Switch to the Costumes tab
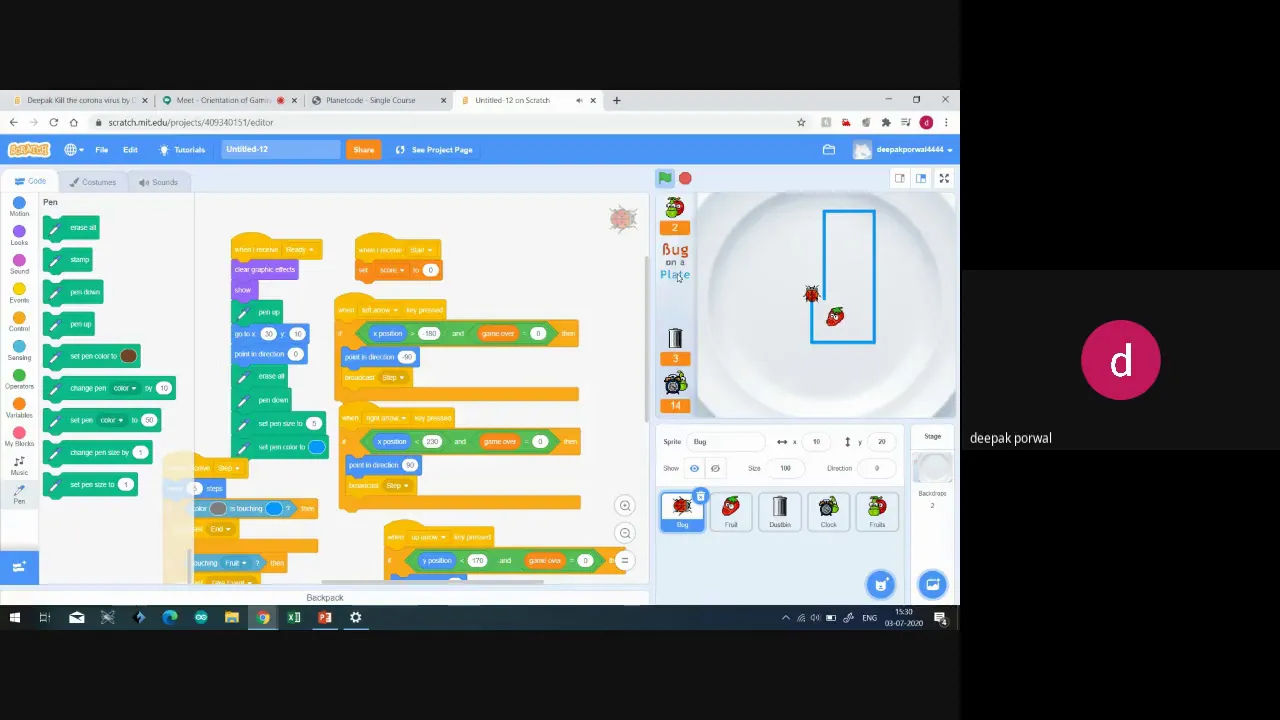Image resolution: width=1280 pixels, height=720 pixels. pyautogui.click(x=93, y=182)
